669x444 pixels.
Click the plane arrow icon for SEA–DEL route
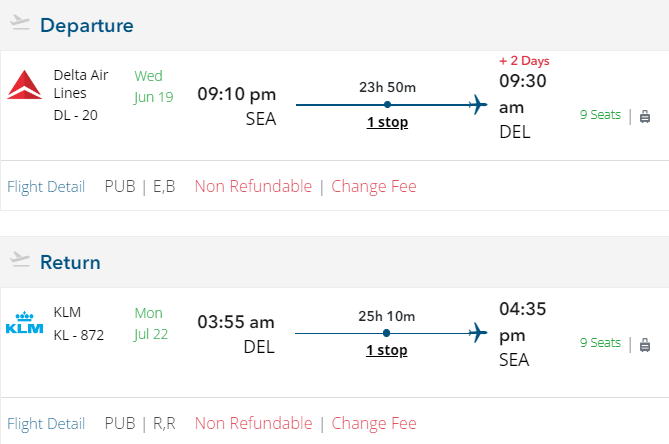pos(477,104)
